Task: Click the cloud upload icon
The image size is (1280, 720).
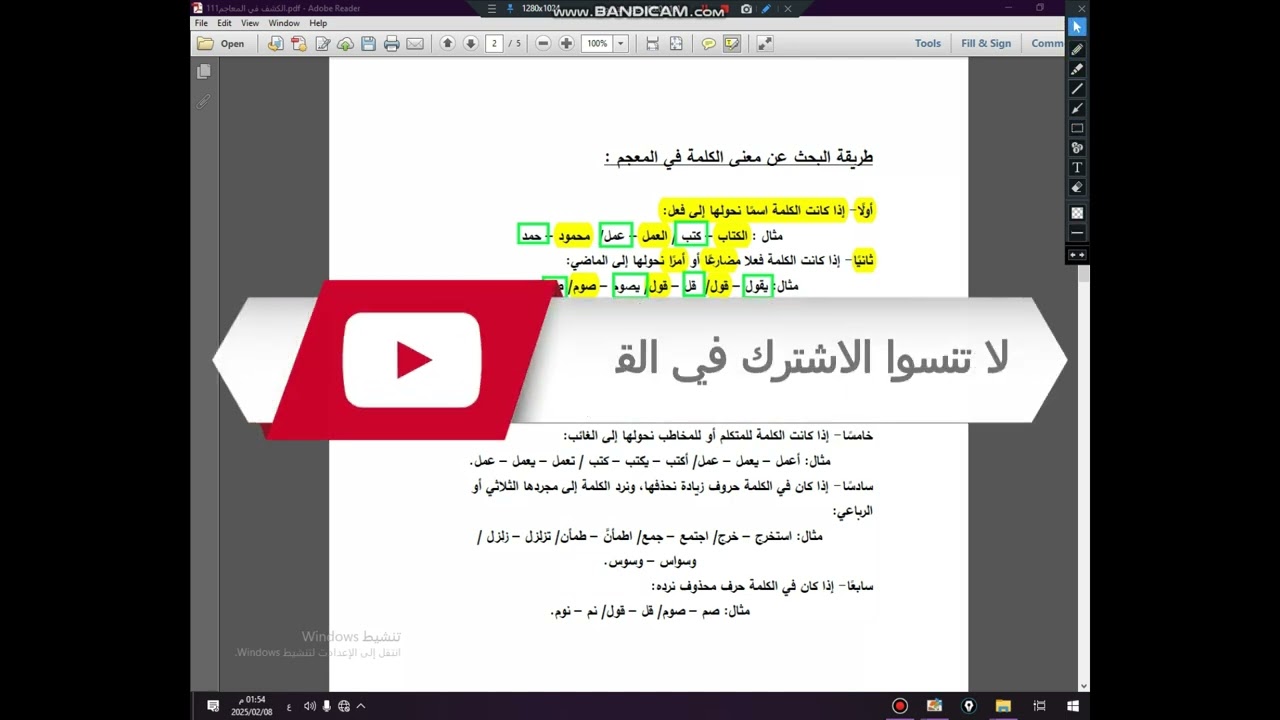Action: [345, 44]
